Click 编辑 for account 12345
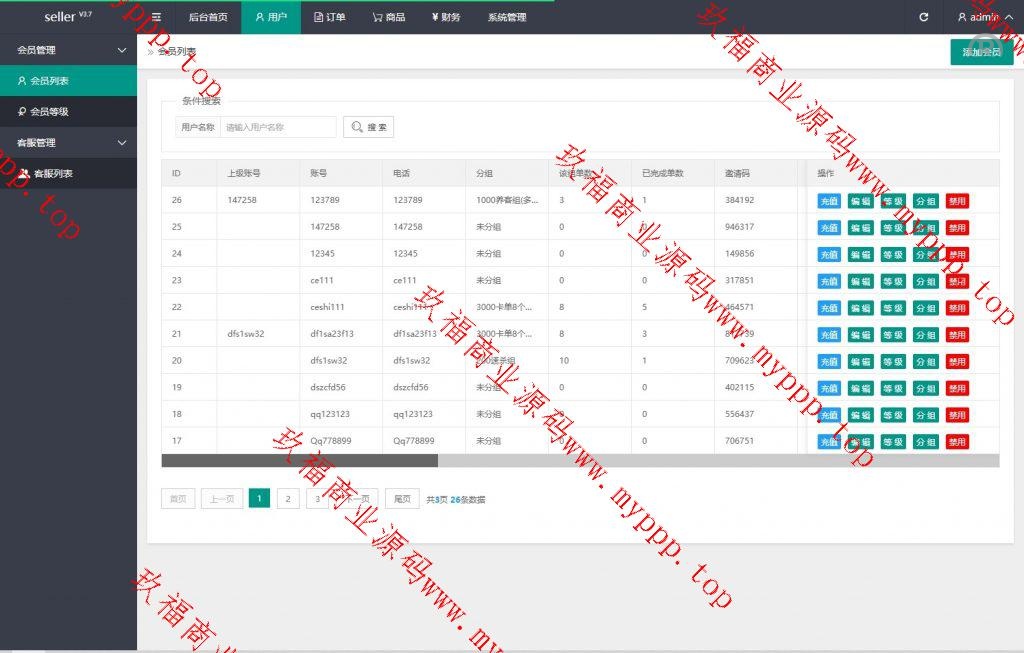1024x653 pixels. pyautogui.click(x=860, y=254)
